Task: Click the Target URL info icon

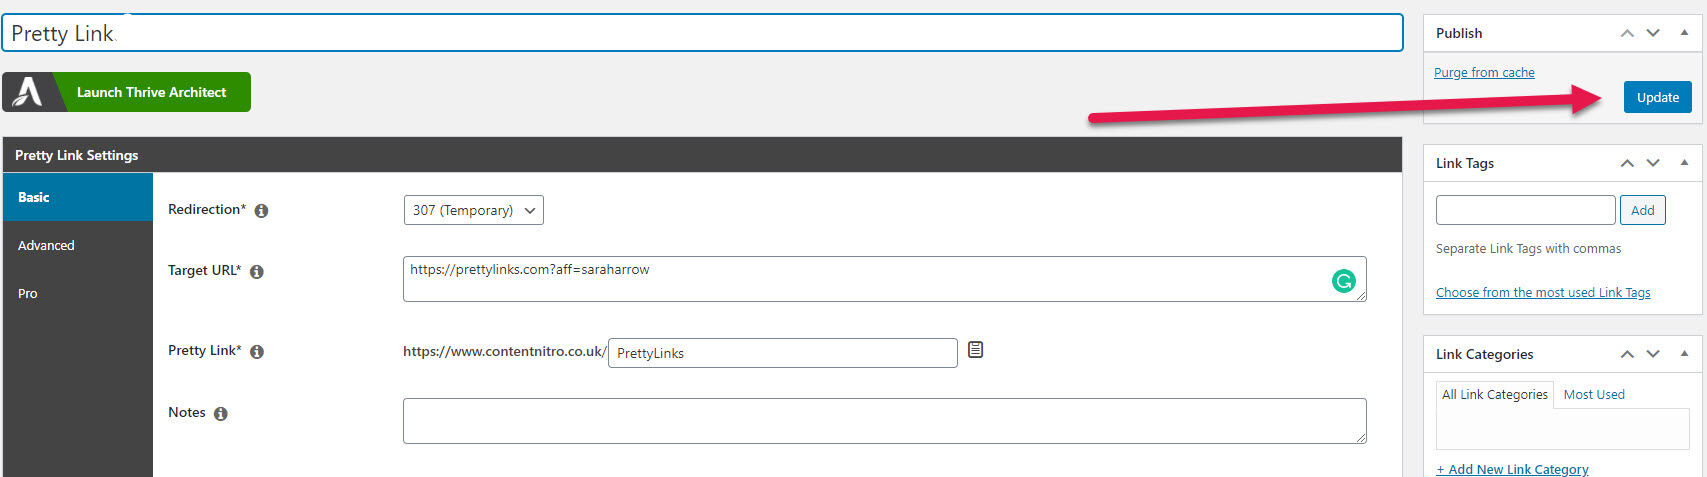Action: [257, 272]
